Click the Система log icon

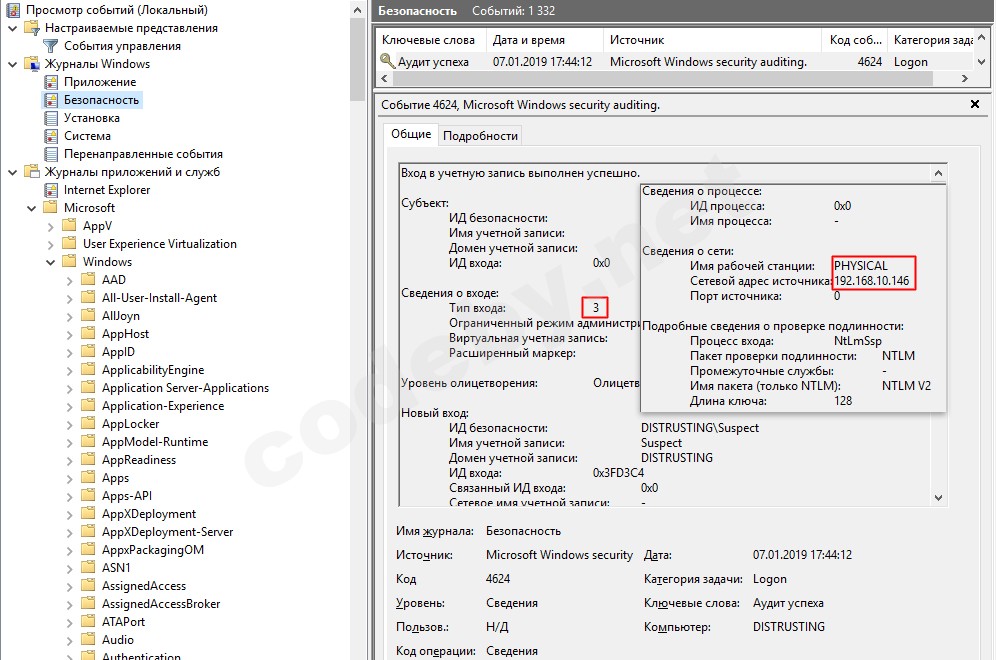(x=51, y=136)
